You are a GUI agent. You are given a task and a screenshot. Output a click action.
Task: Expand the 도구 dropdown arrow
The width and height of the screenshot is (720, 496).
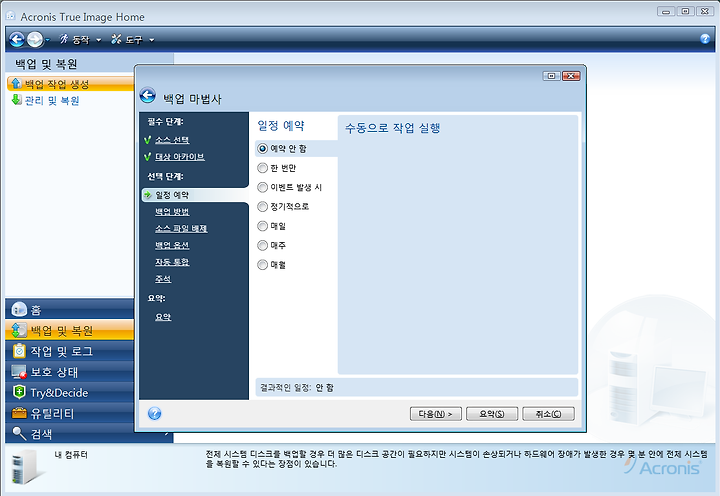tap(152, 40)
